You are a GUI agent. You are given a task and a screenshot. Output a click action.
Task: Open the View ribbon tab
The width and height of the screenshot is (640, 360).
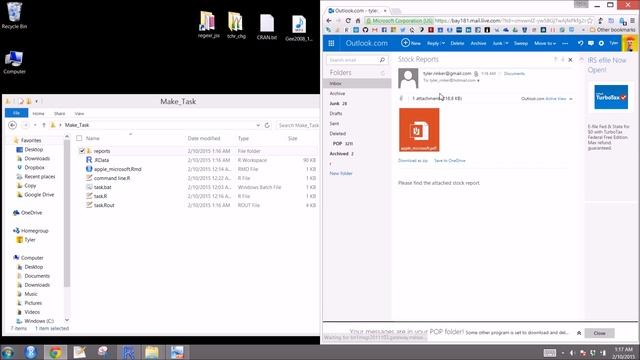[x=79, y=113]
